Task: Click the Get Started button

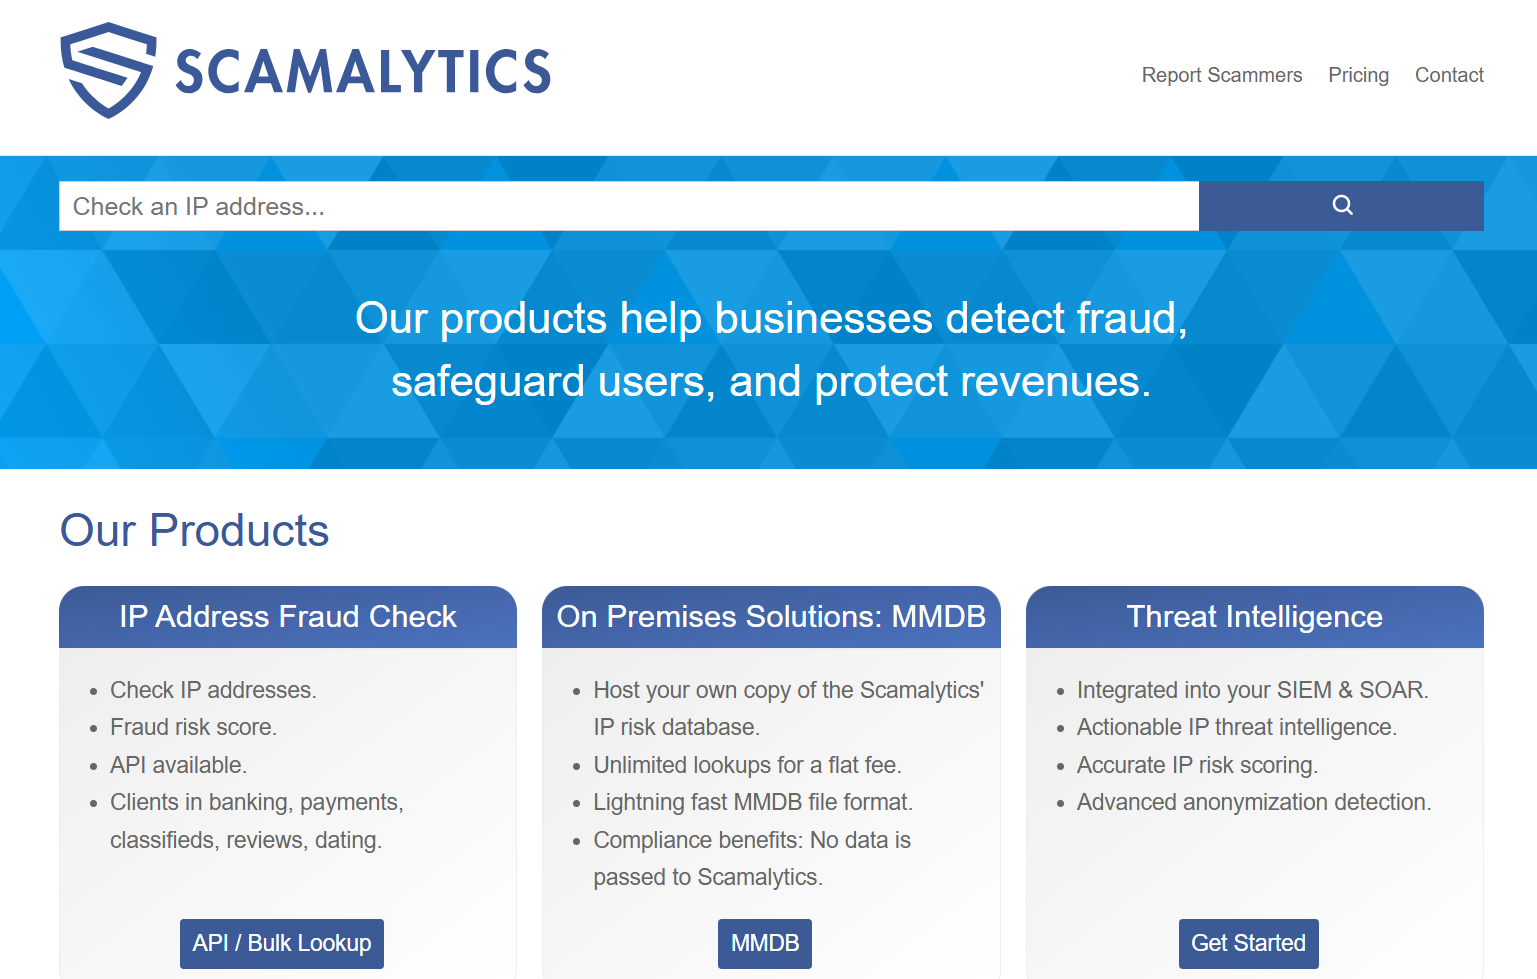Action: pyautogui.click(x=1248, y=943)
